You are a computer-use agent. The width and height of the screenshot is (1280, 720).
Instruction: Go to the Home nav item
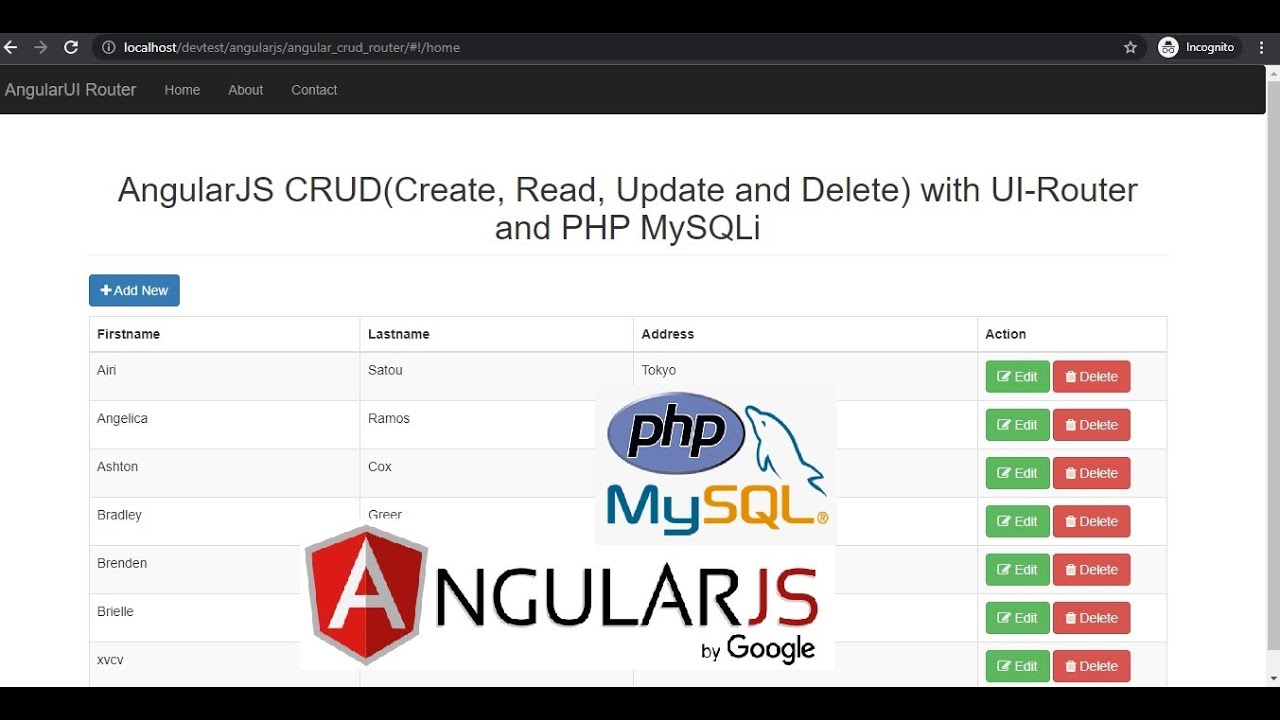tap(182, 90)
